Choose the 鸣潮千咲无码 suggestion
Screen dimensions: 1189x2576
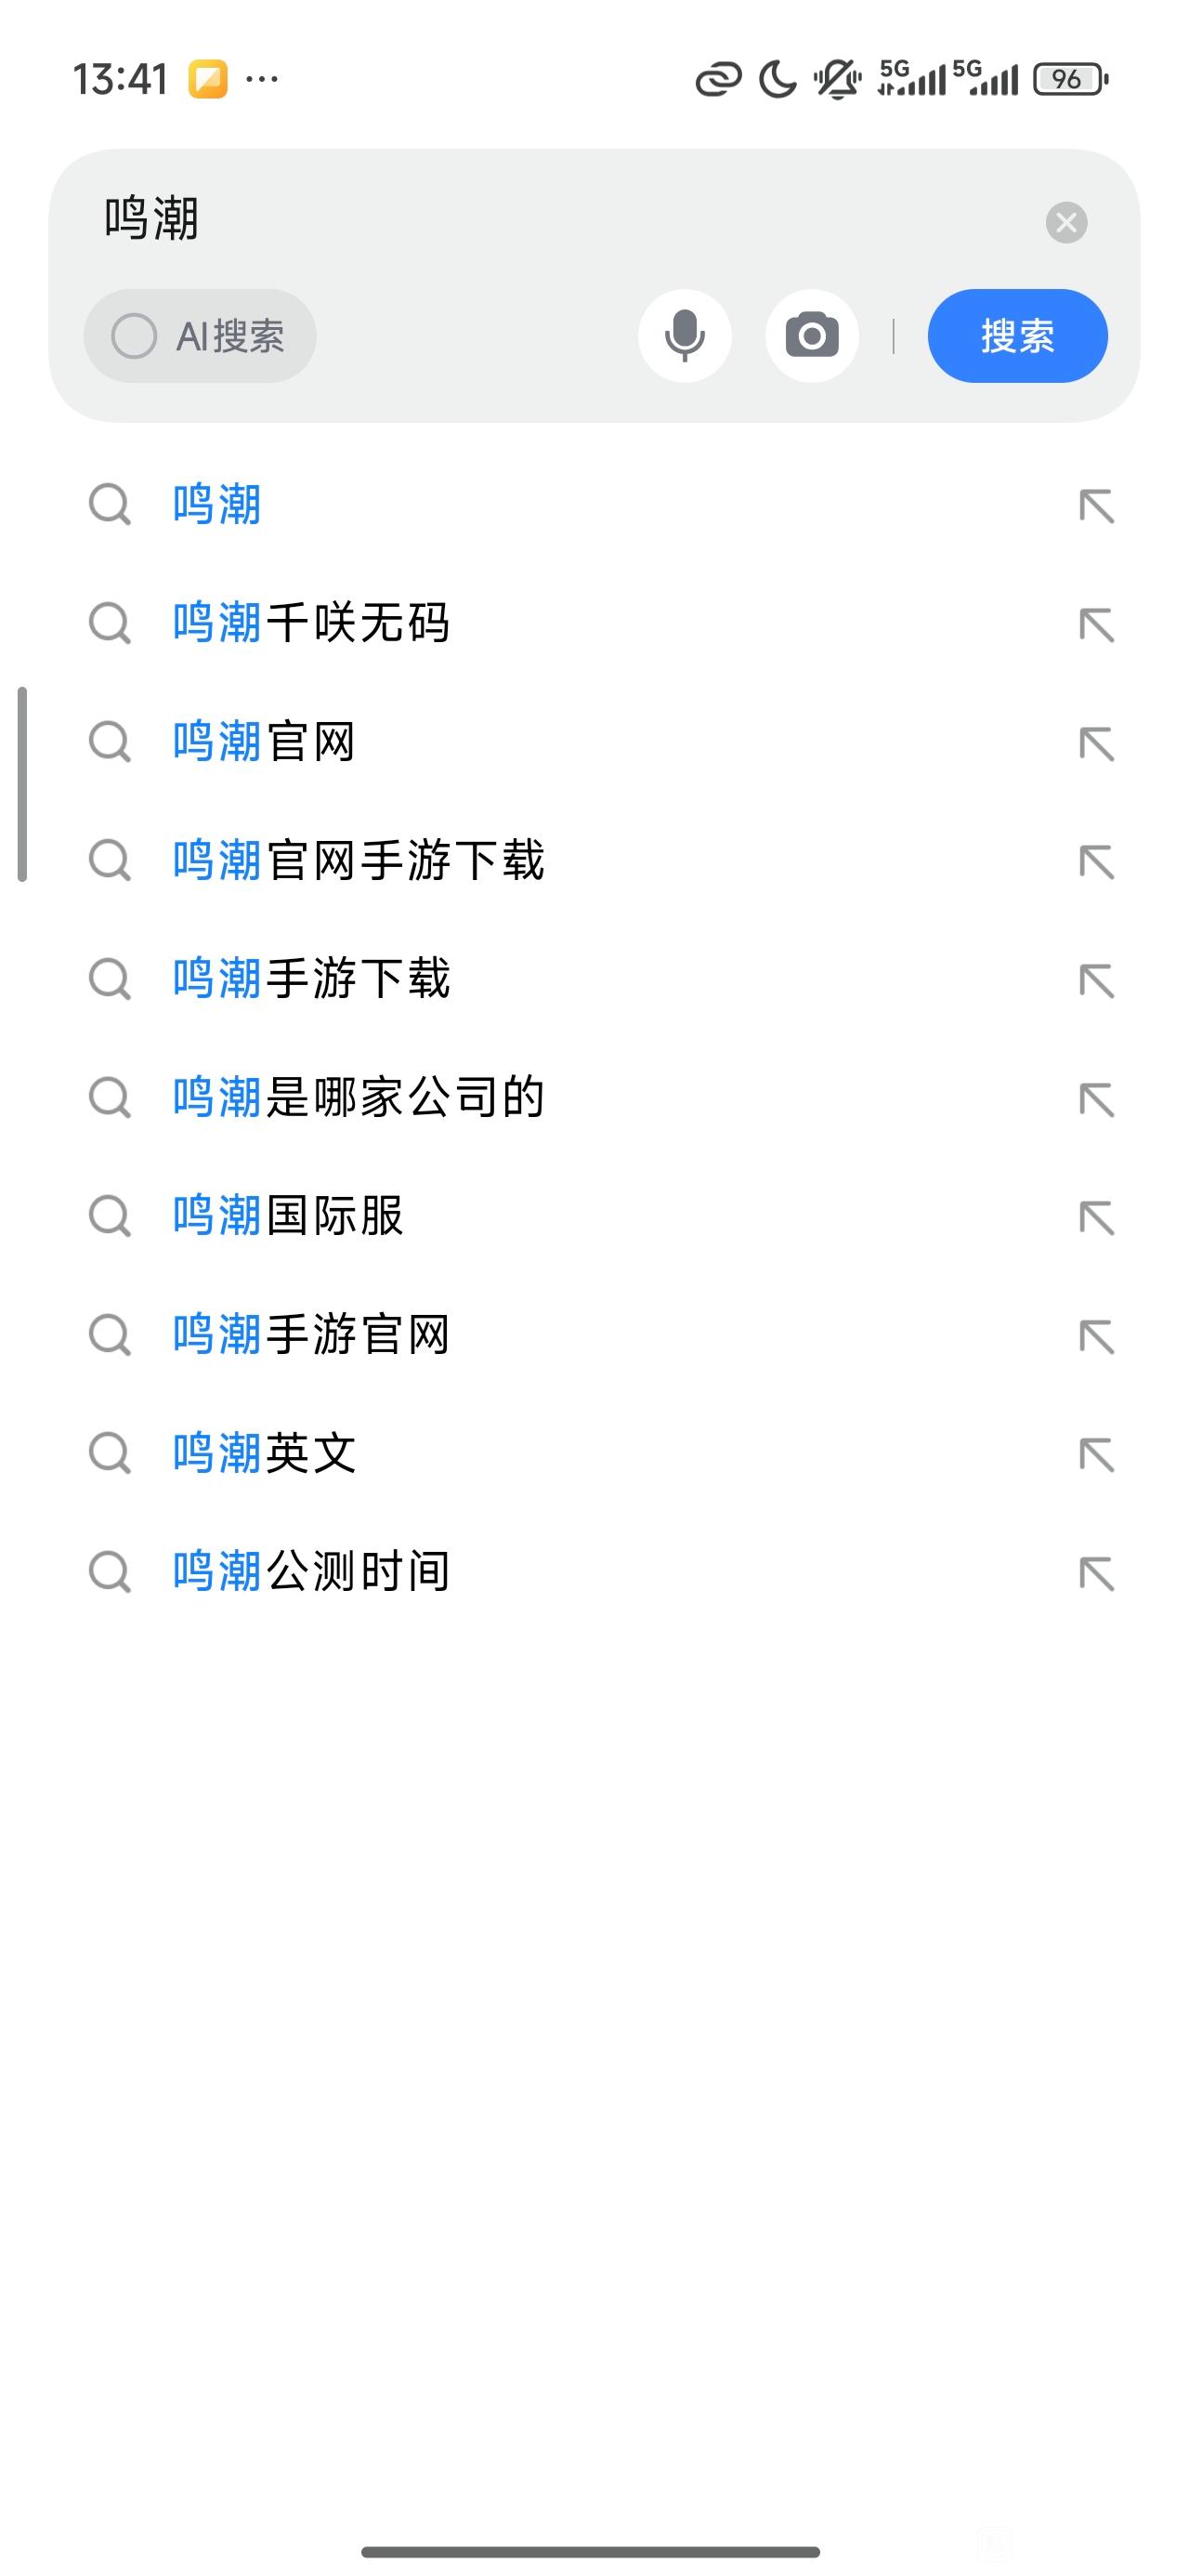311,623
